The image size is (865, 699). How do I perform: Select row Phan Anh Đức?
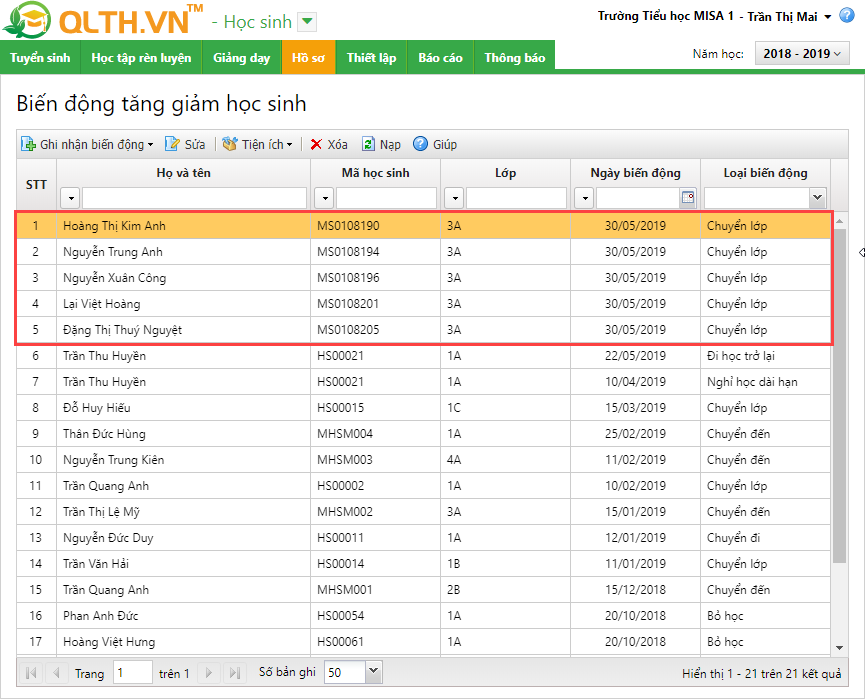tap(423, 616)
